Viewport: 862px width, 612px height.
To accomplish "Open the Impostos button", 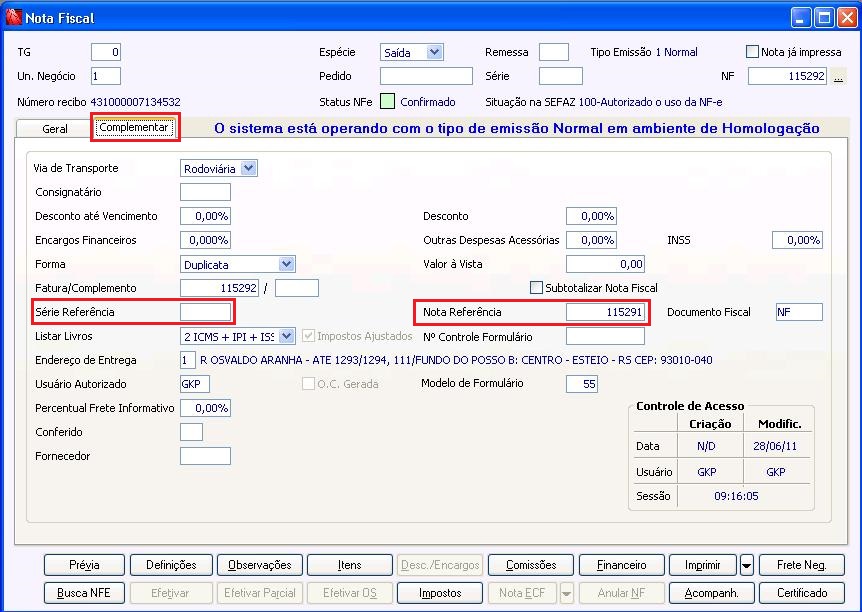I will pyautogui.click(x=440, y=593).
